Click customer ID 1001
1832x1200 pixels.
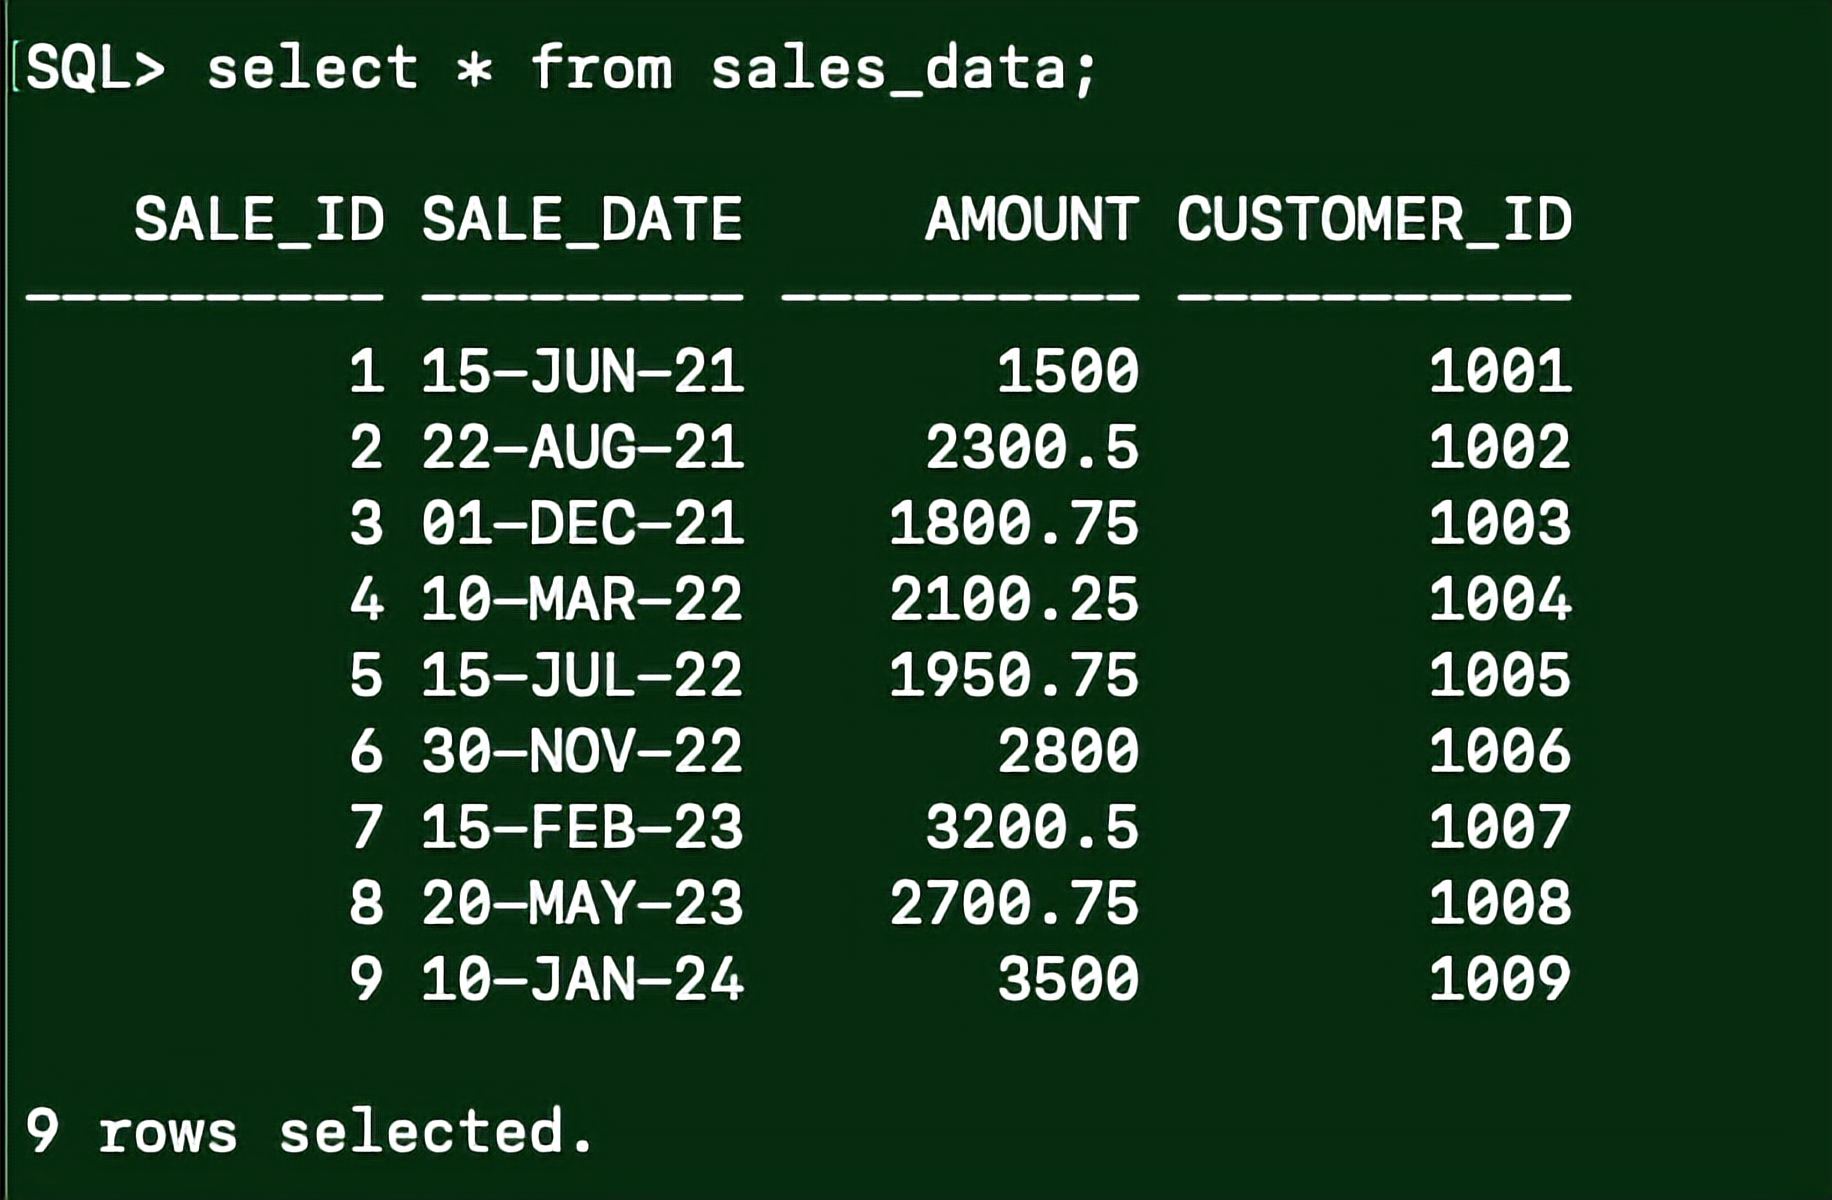tap(1500, 371)
